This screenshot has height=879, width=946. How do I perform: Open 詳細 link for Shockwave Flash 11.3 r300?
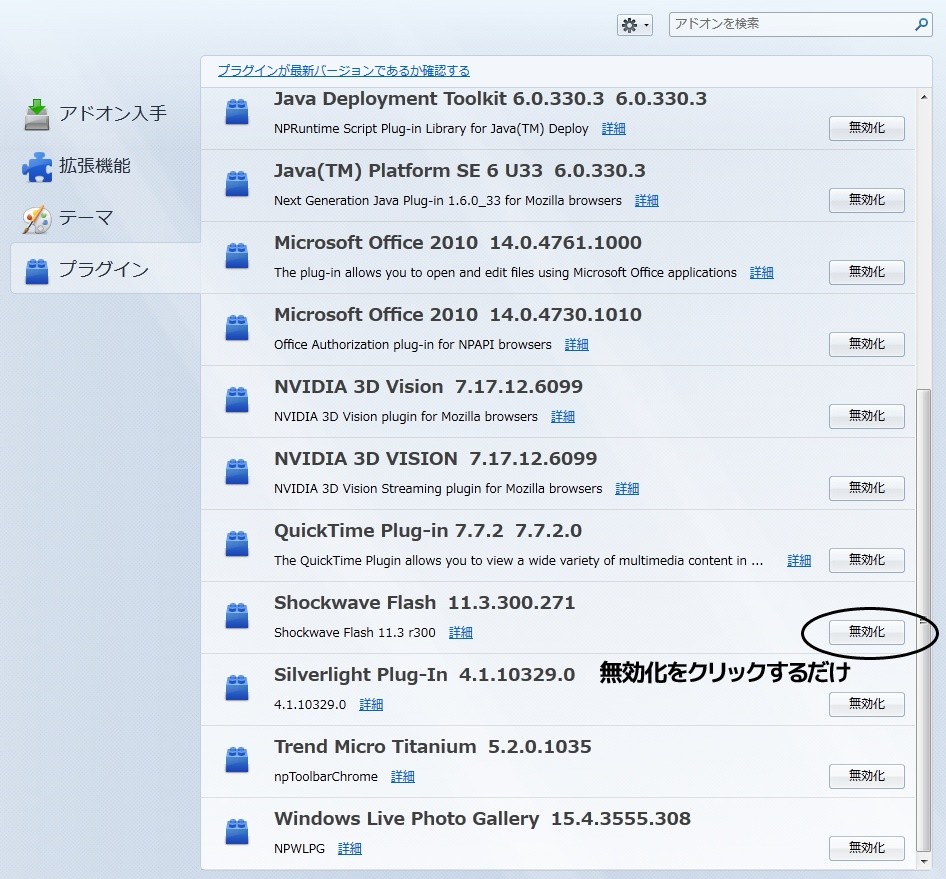(461, 632)
